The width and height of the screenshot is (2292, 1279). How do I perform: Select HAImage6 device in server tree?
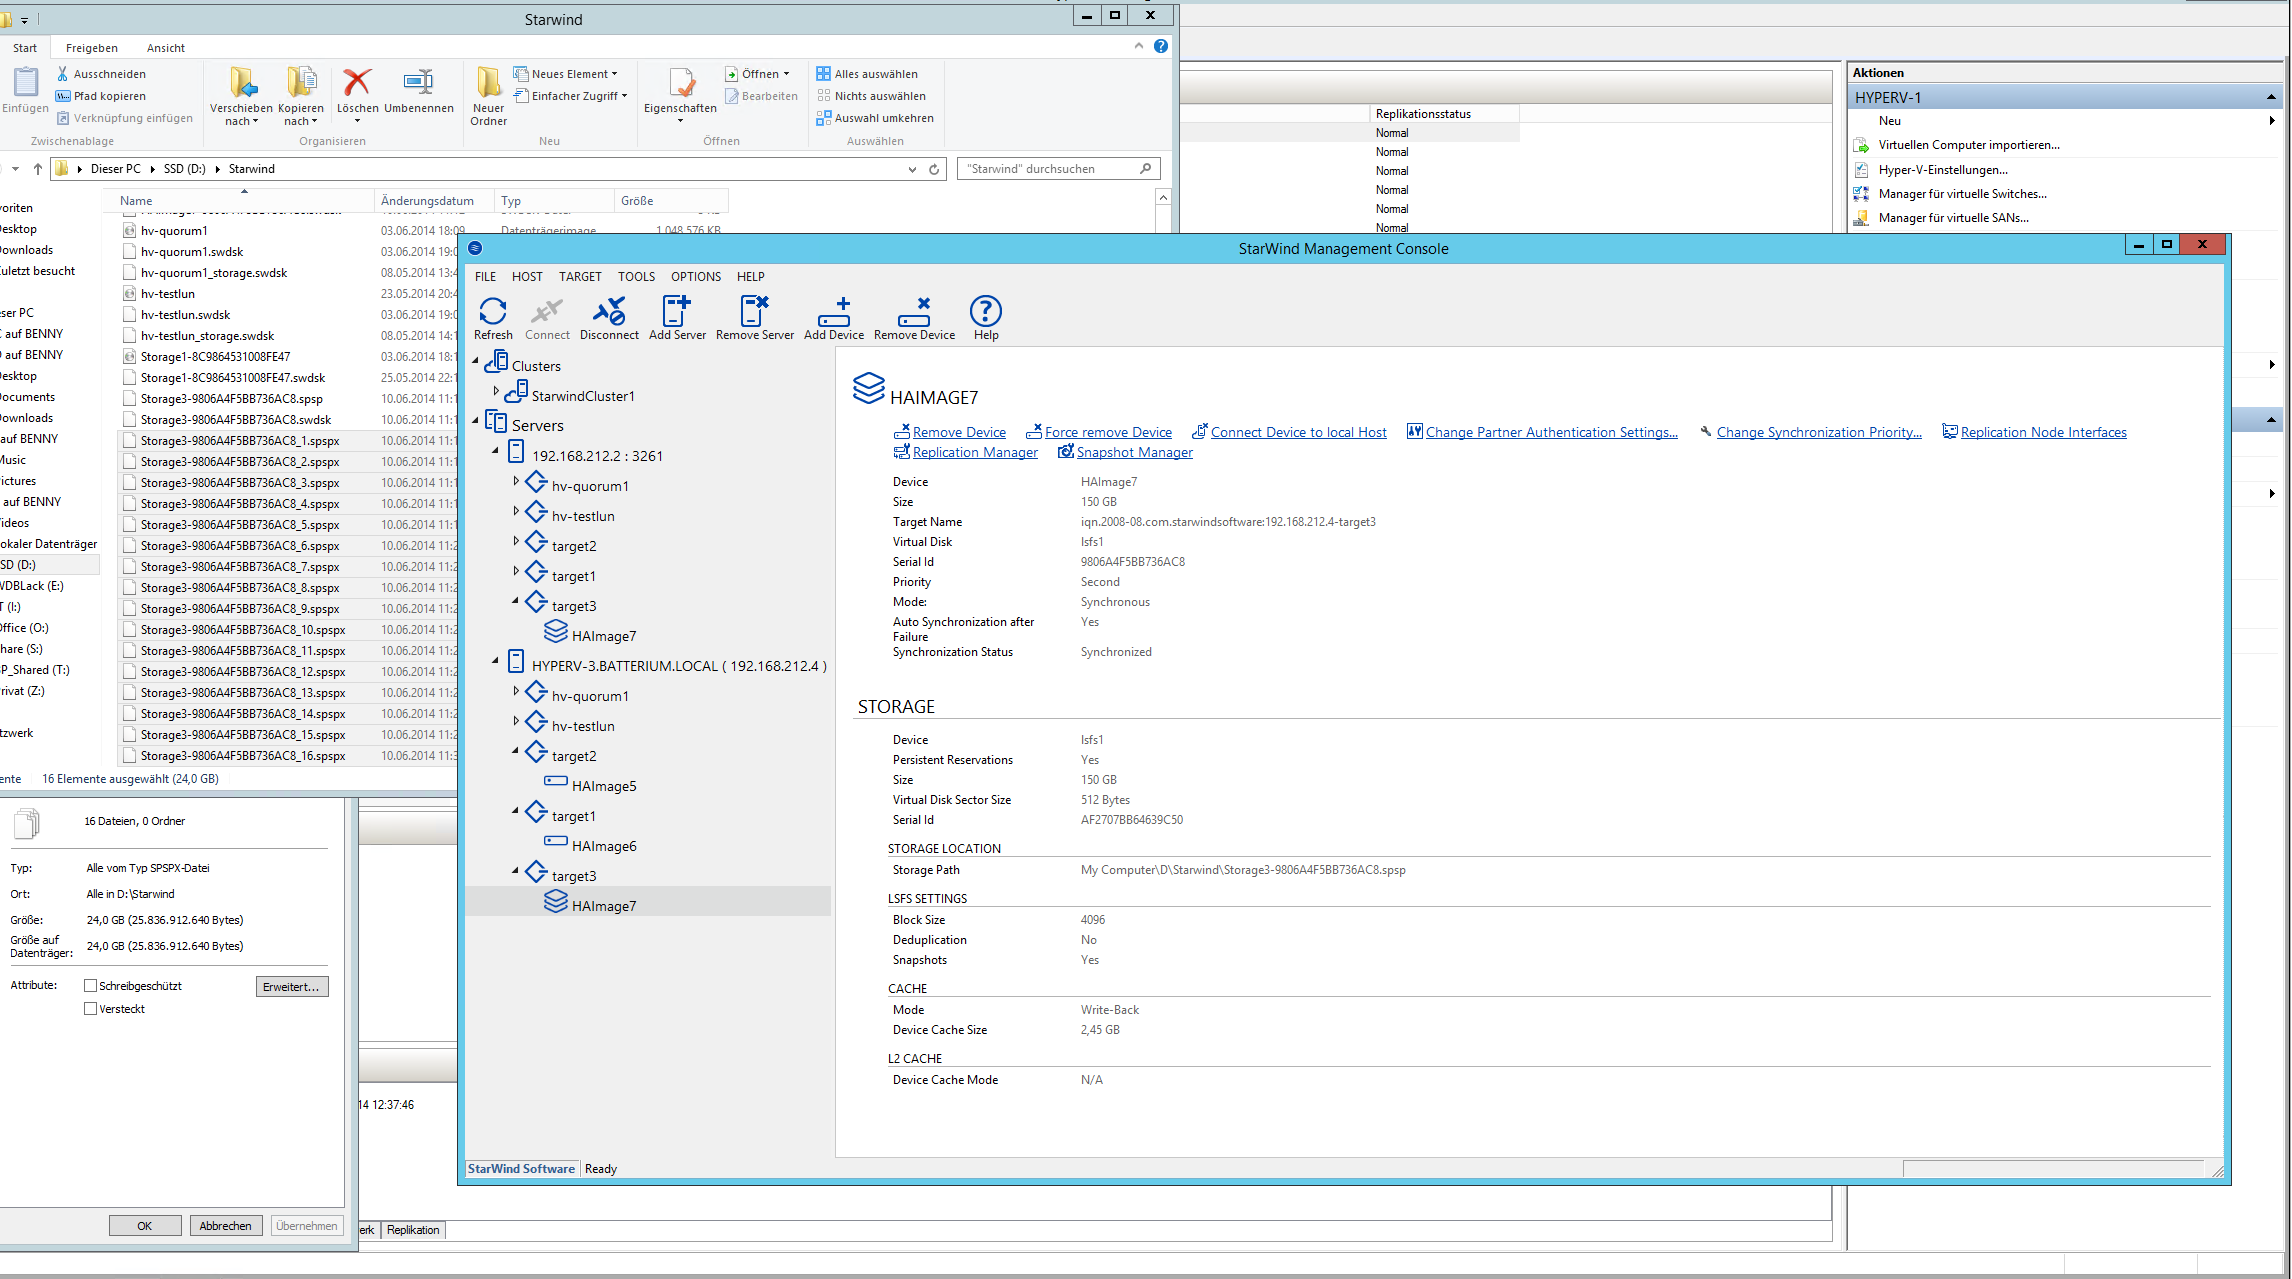604,846
